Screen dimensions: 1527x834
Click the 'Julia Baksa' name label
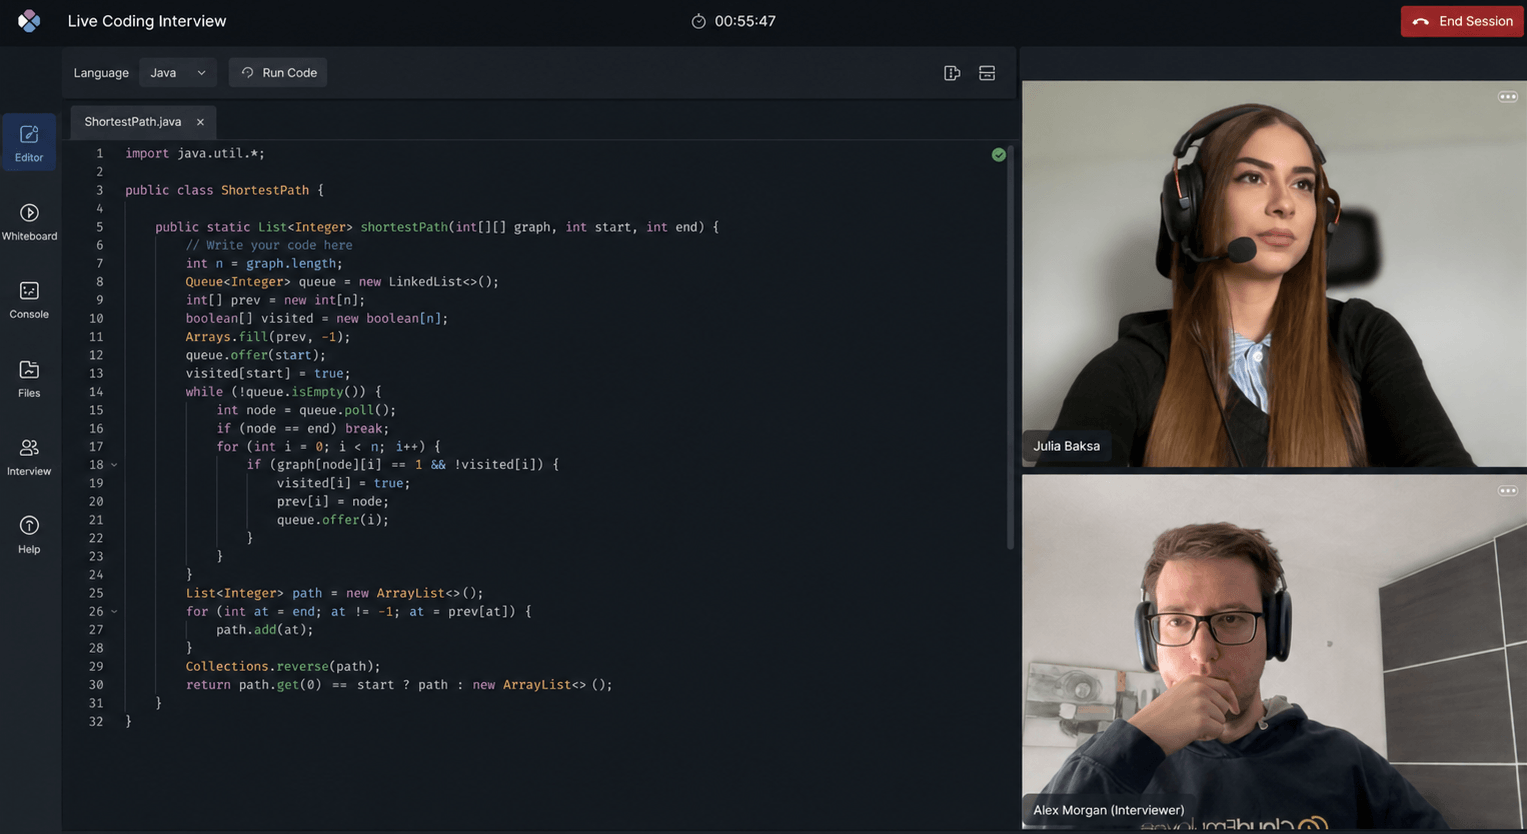click(1066, 446)
